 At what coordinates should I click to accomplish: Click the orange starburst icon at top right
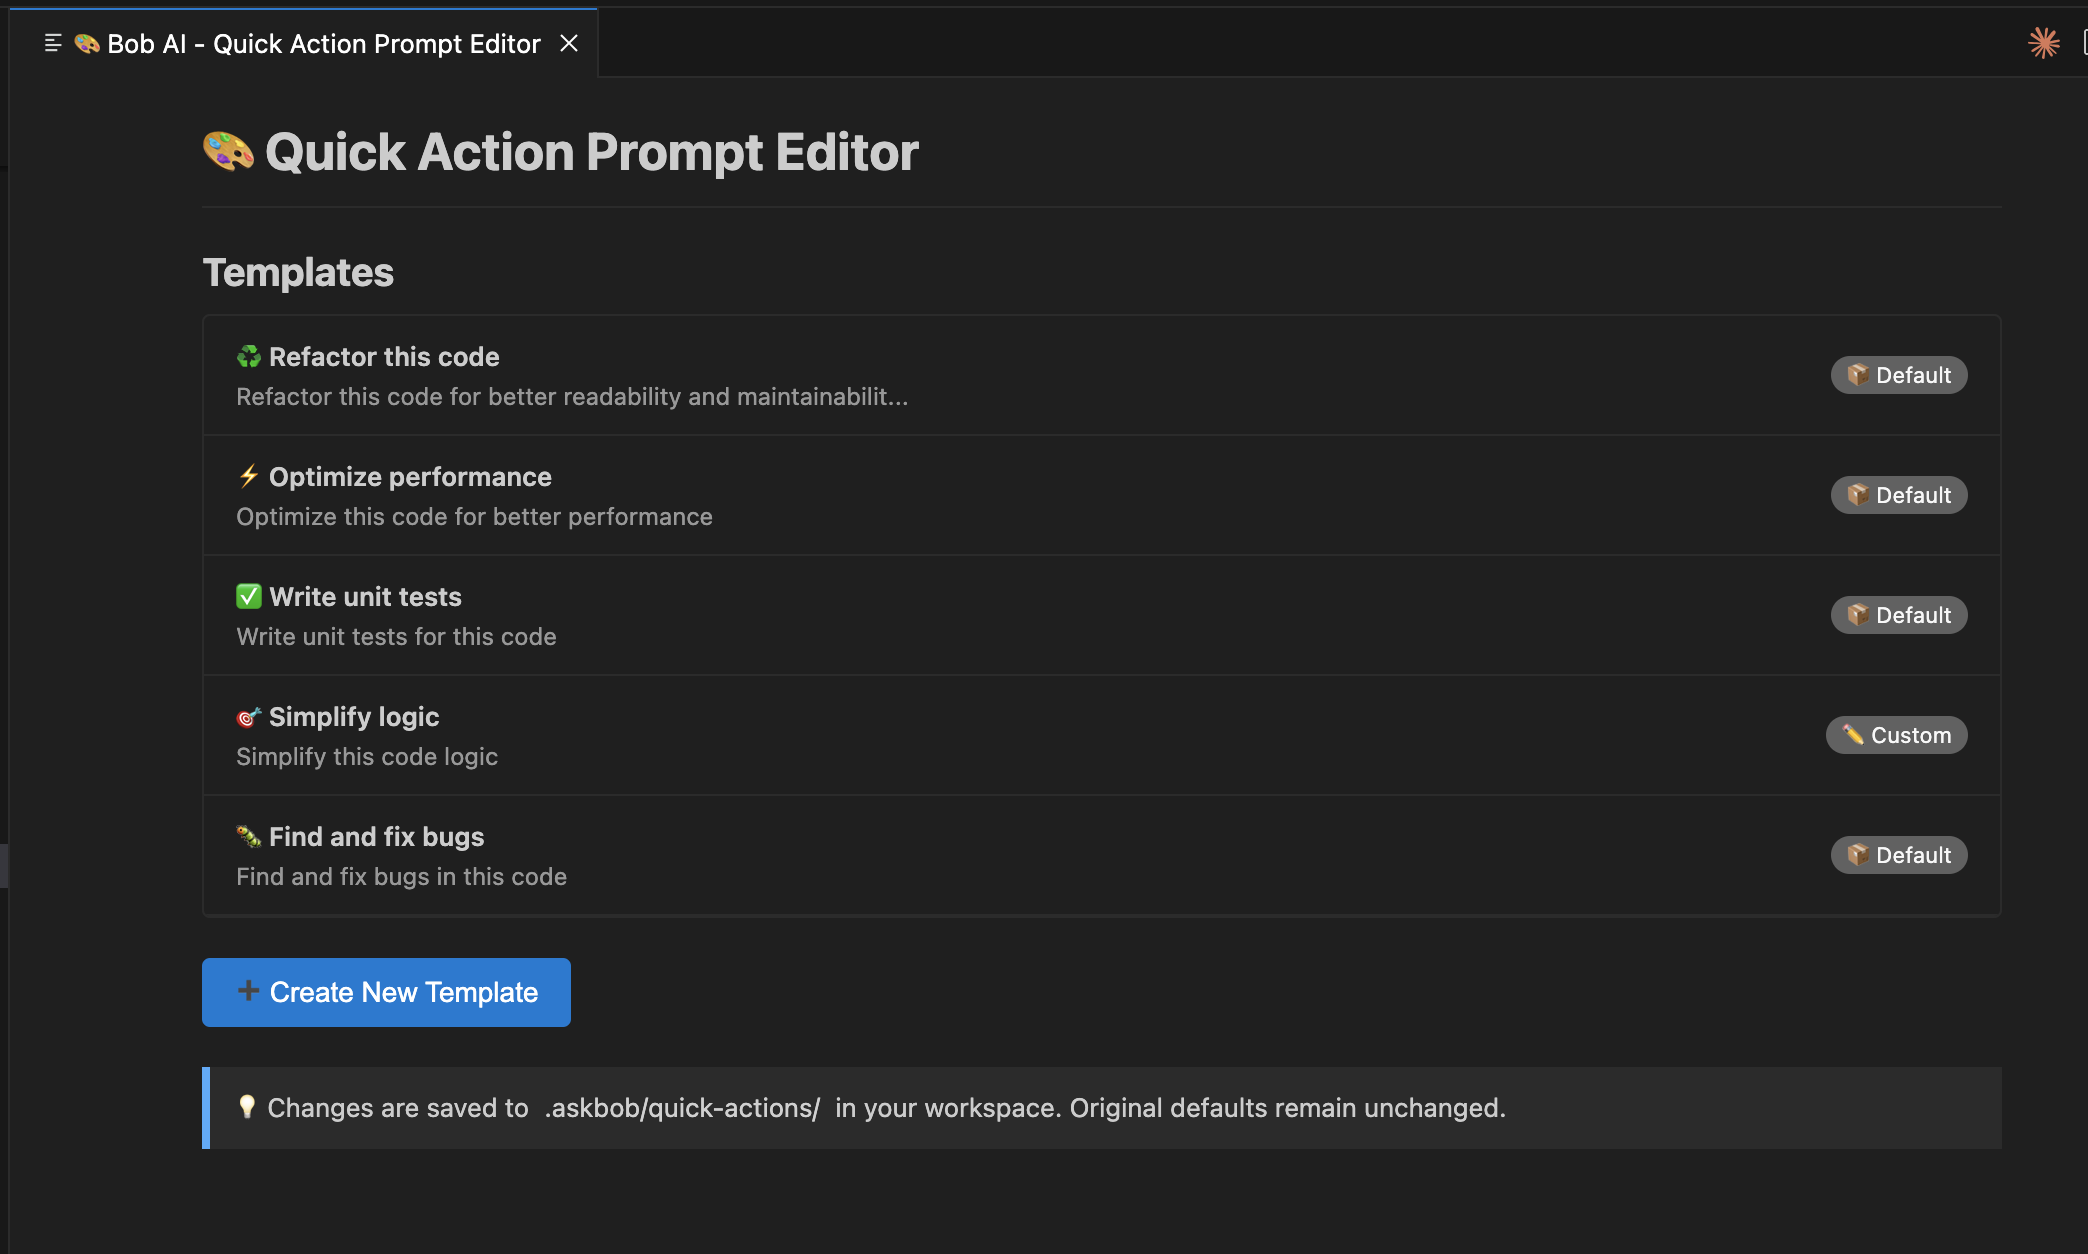2043,43
